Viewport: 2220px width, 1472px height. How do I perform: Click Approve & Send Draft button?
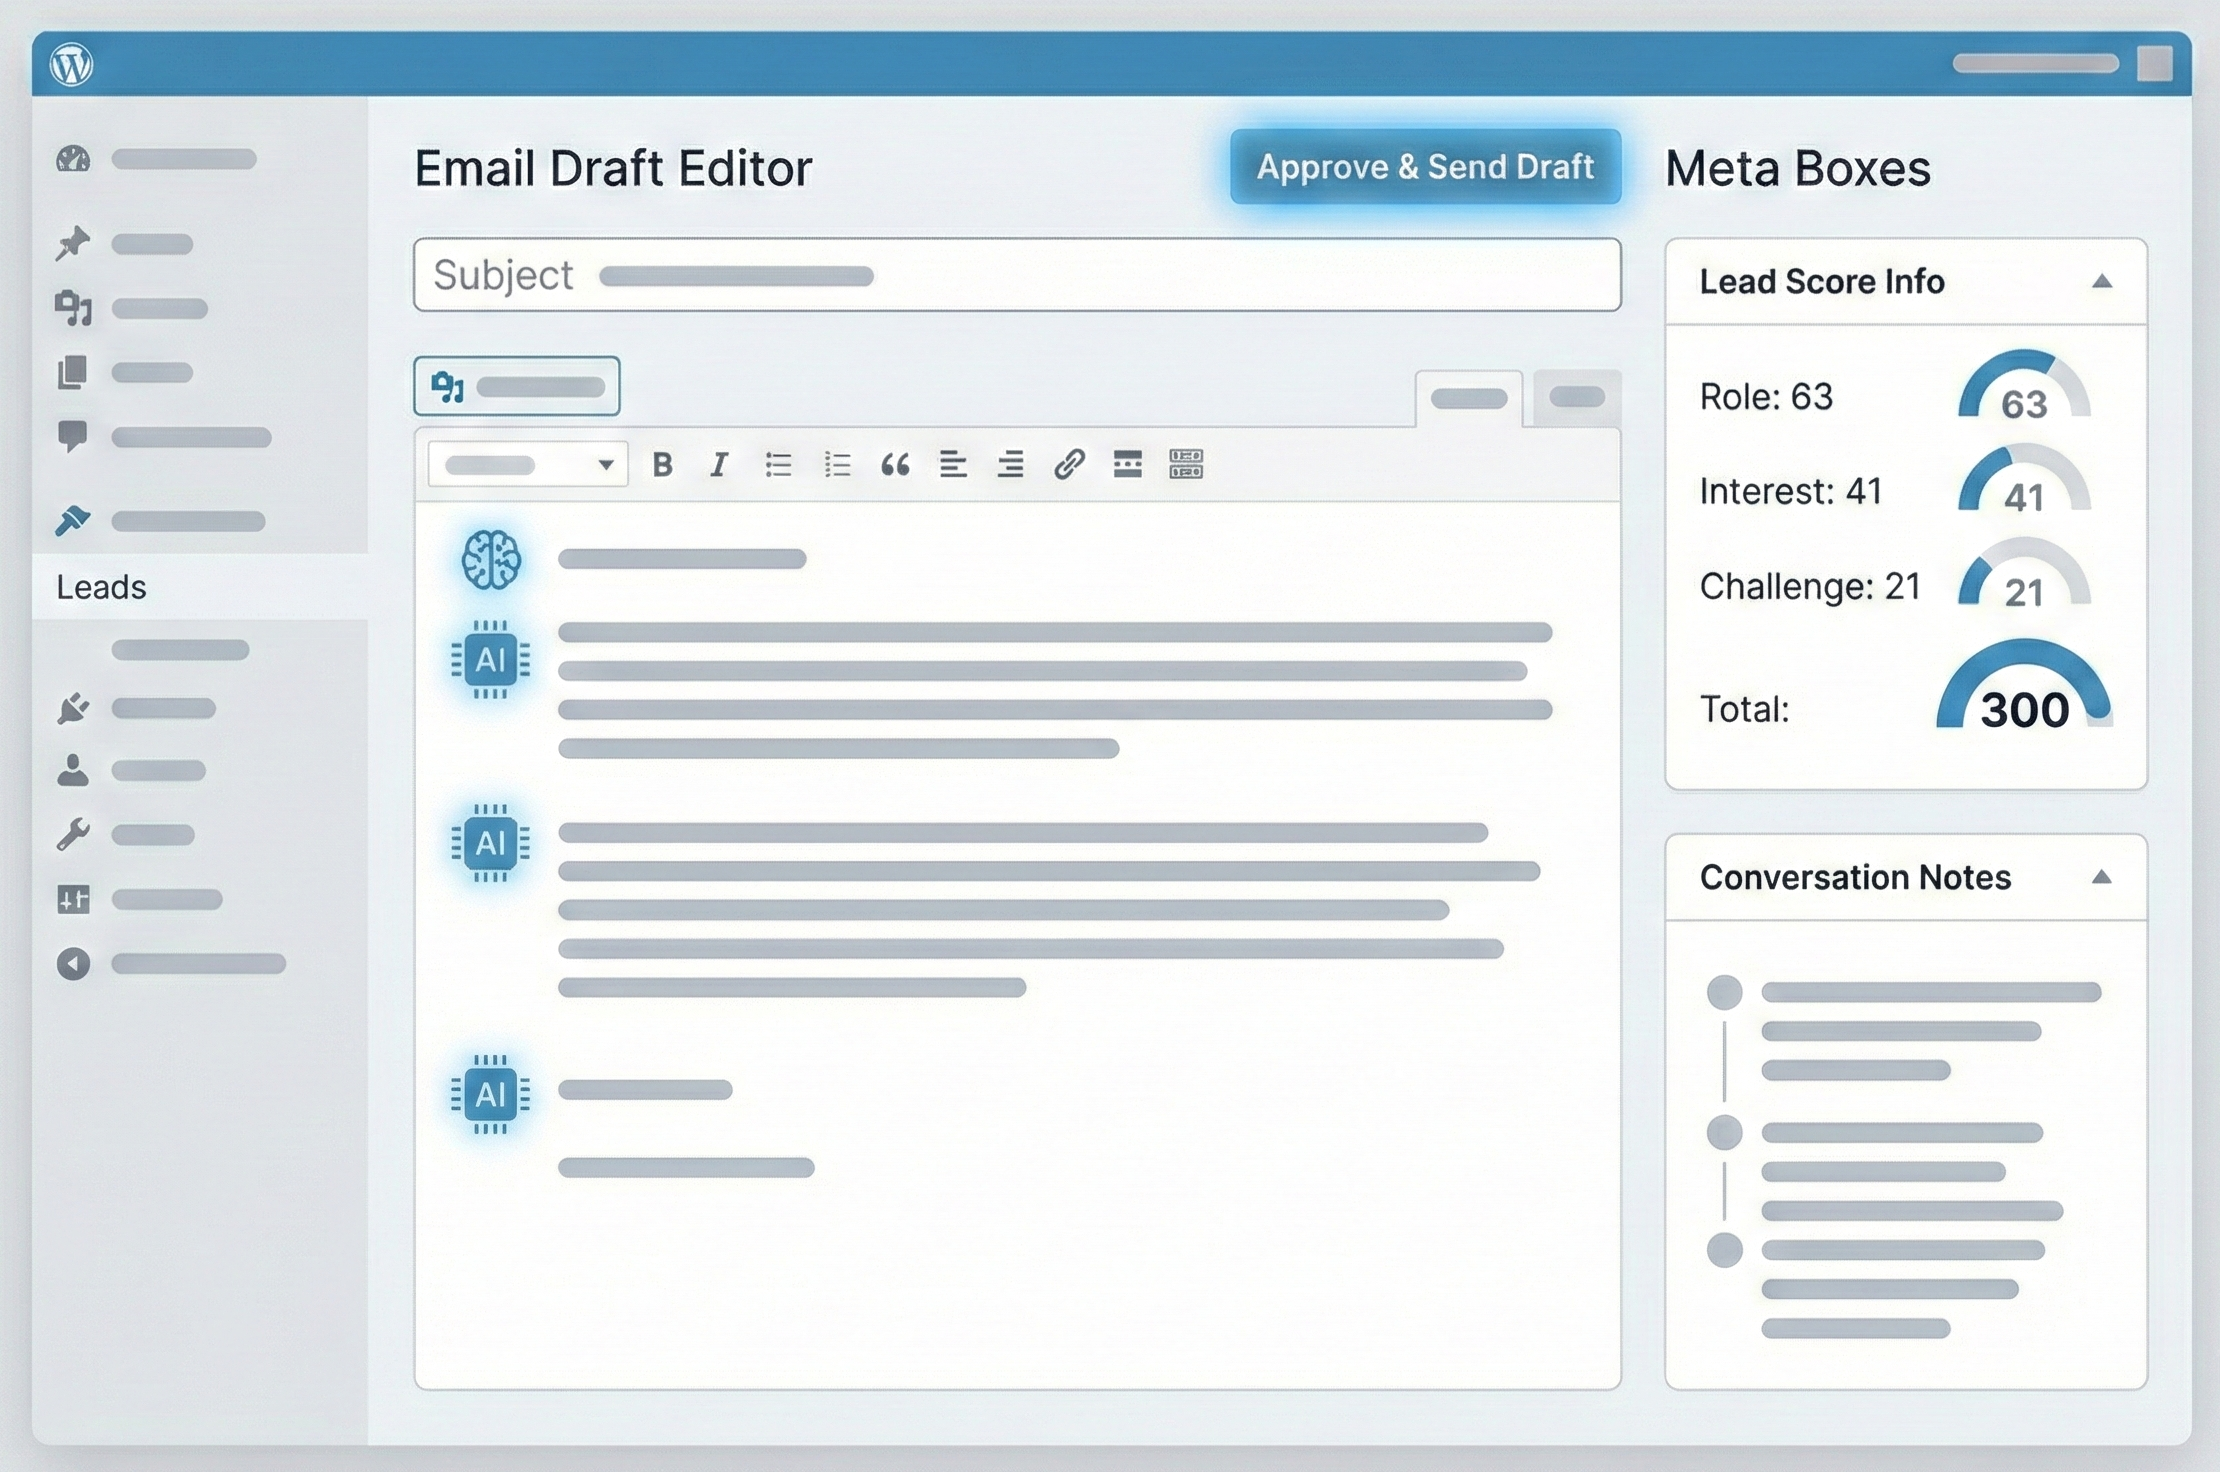click(x=1425, y=167)
